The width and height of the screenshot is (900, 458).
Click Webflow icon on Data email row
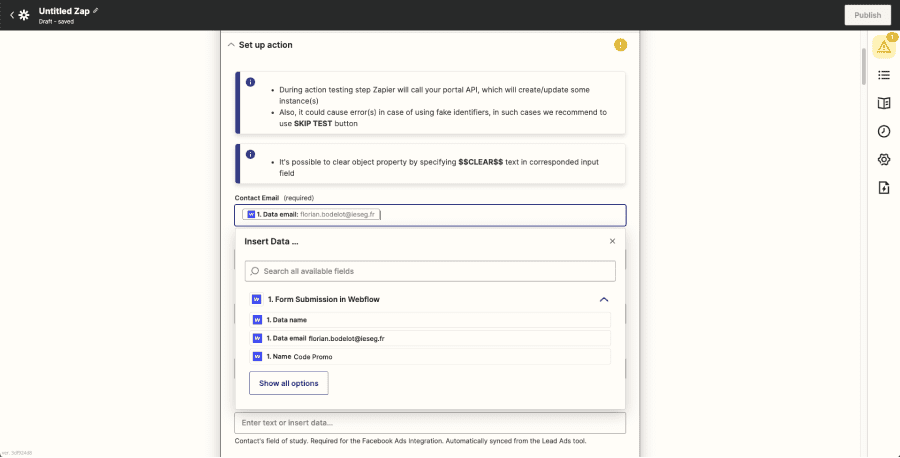[257, 338]
